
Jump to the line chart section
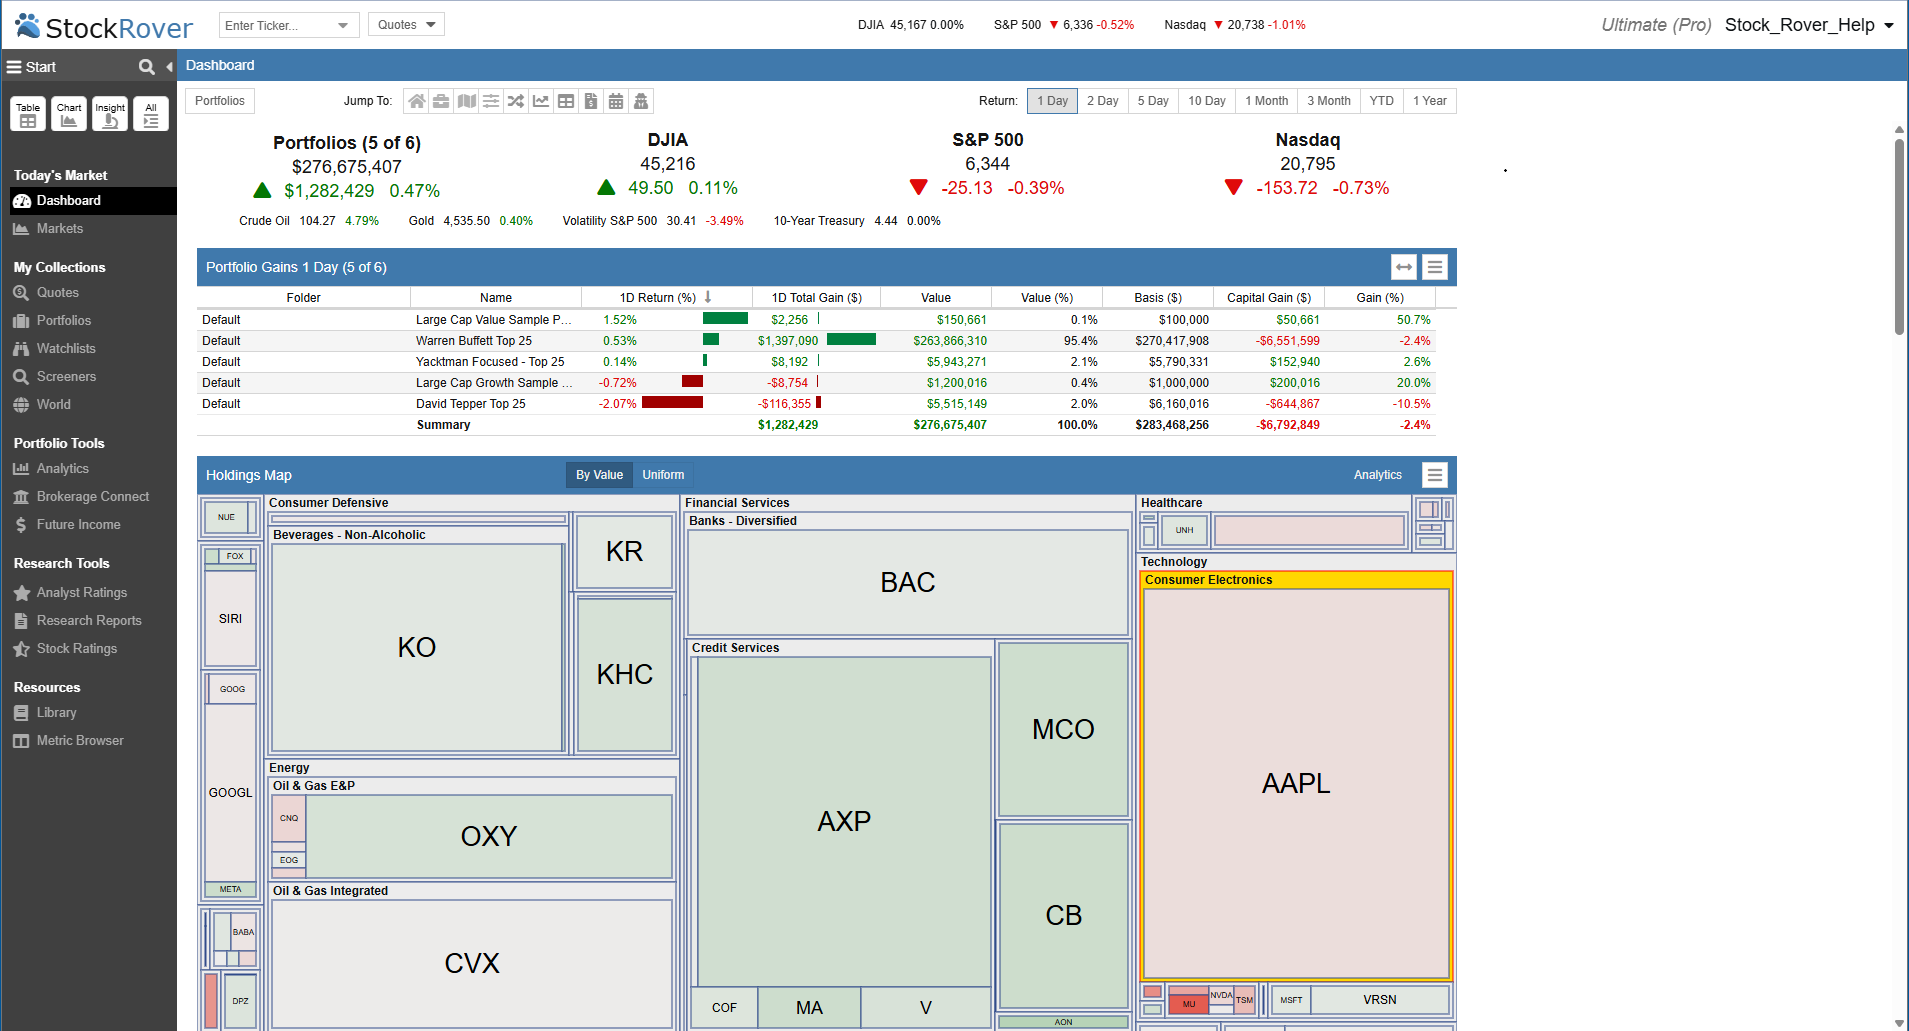click(541, 101)
